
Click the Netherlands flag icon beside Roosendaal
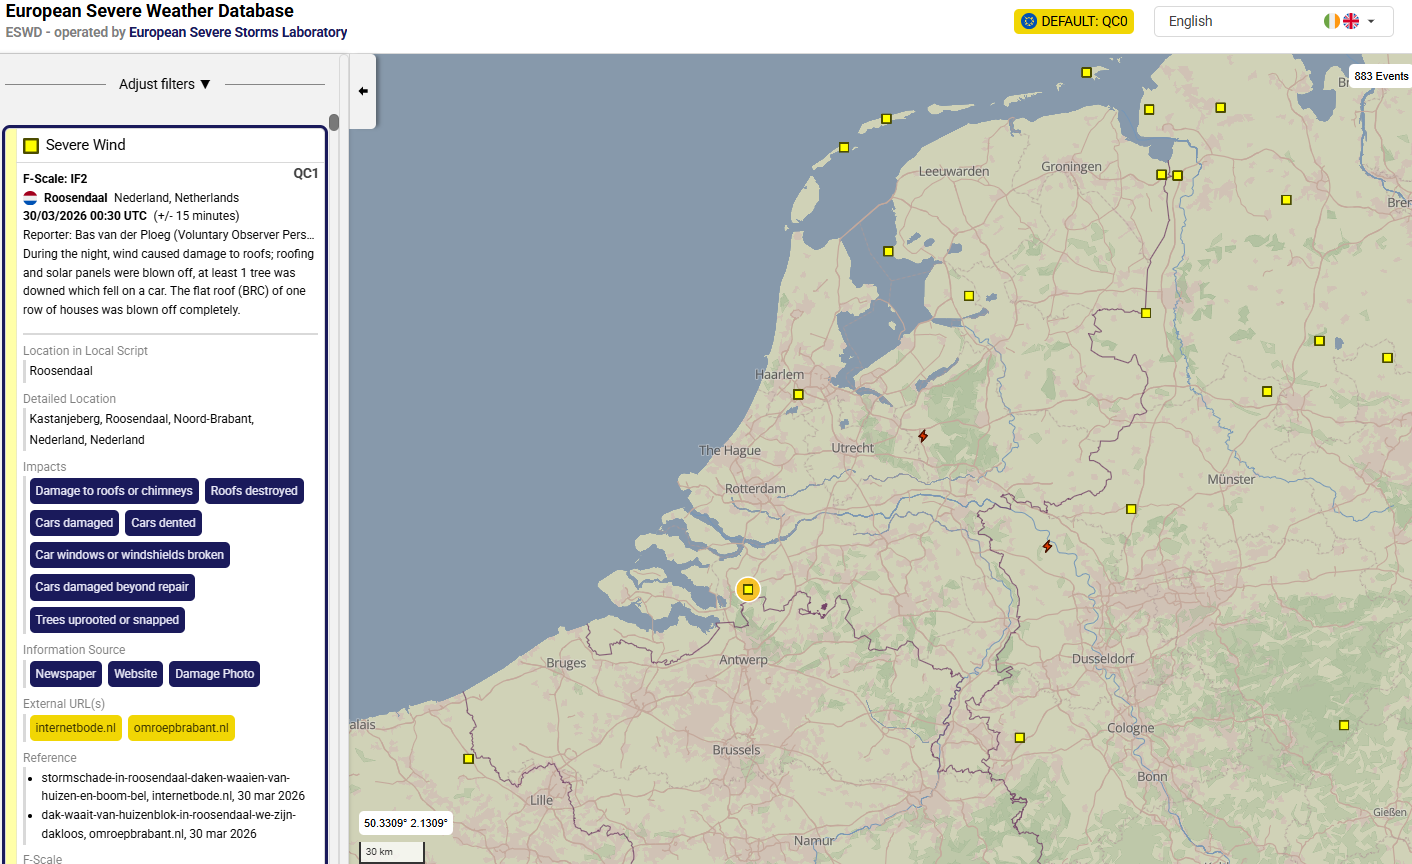tap(30, 198)
